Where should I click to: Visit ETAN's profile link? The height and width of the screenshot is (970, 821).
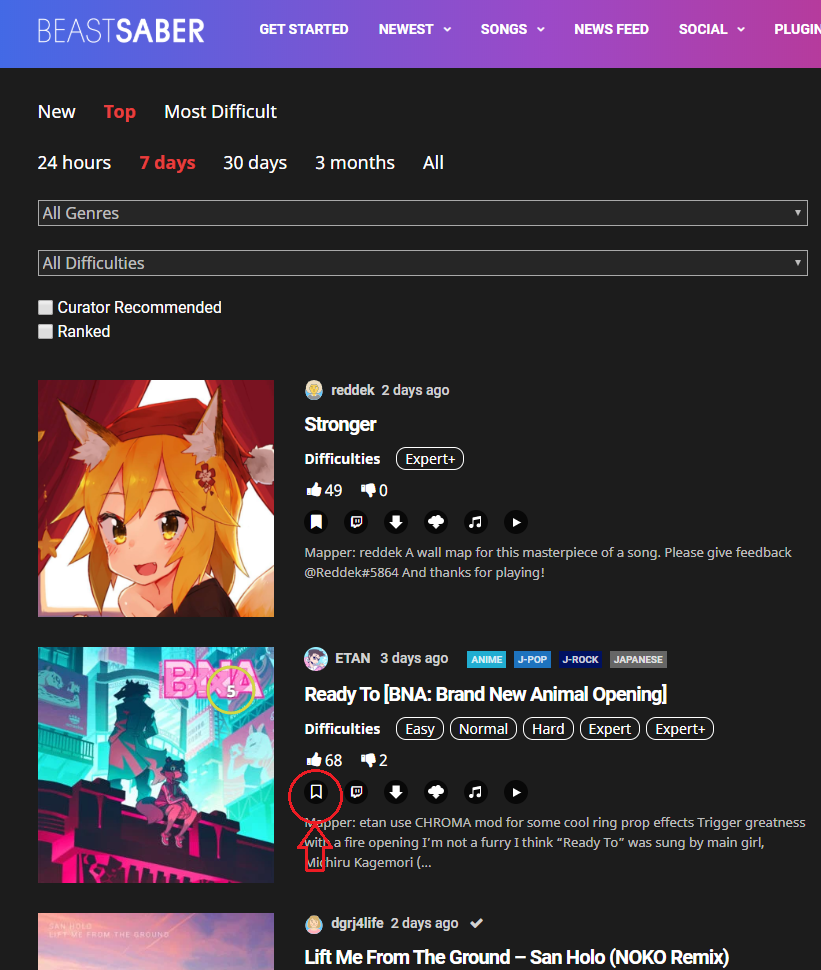point(353,658)
